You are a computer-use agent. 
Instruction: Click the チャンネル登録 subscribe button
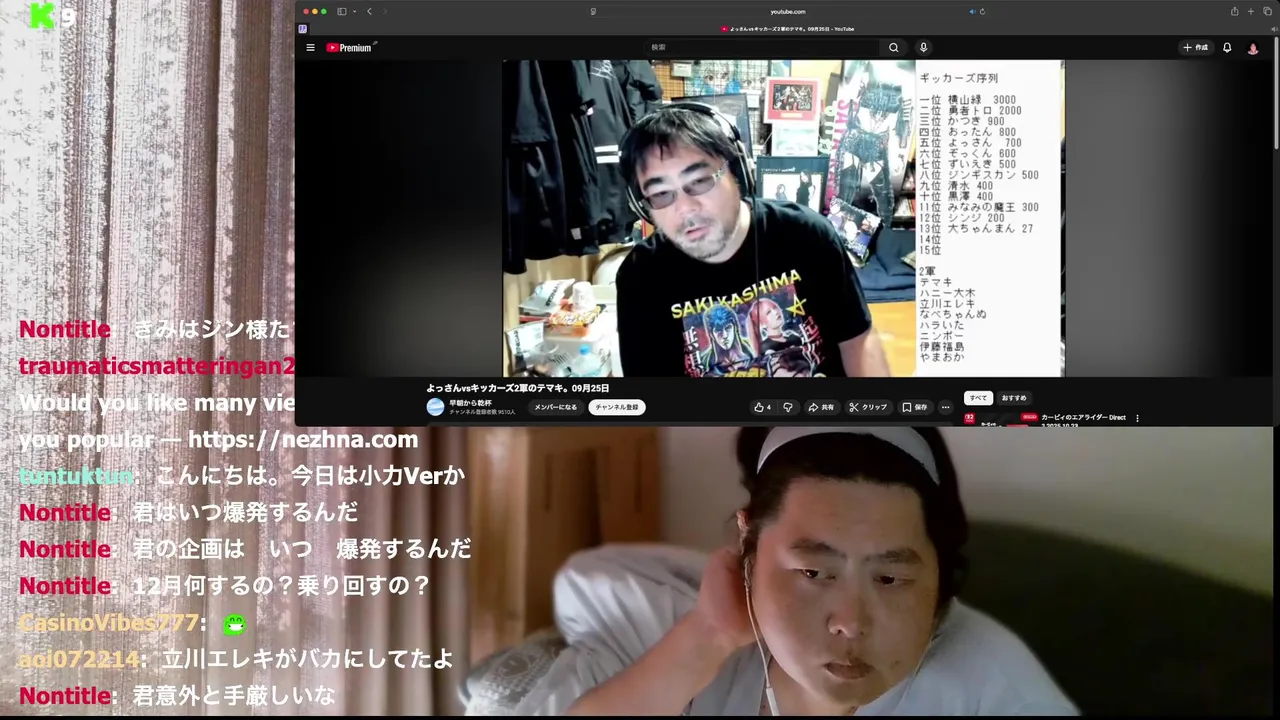(x=617, y=407)
